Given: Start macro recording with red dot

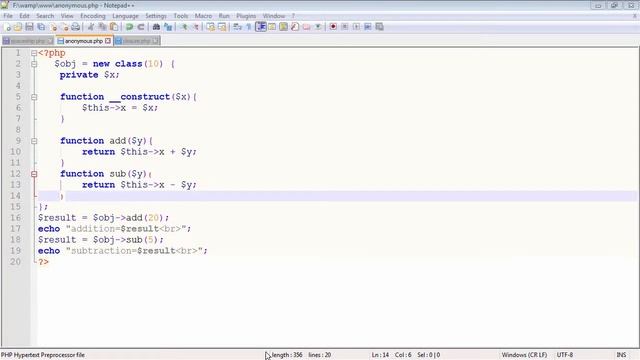Looking at the screenshot, I should pyautogui.click(x=333, y=27).
